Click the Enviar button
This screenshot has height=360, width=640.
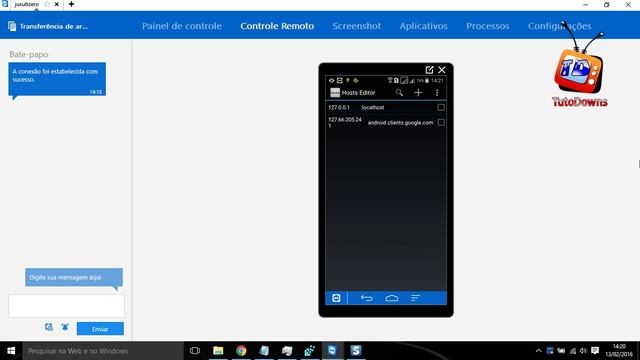100,329
